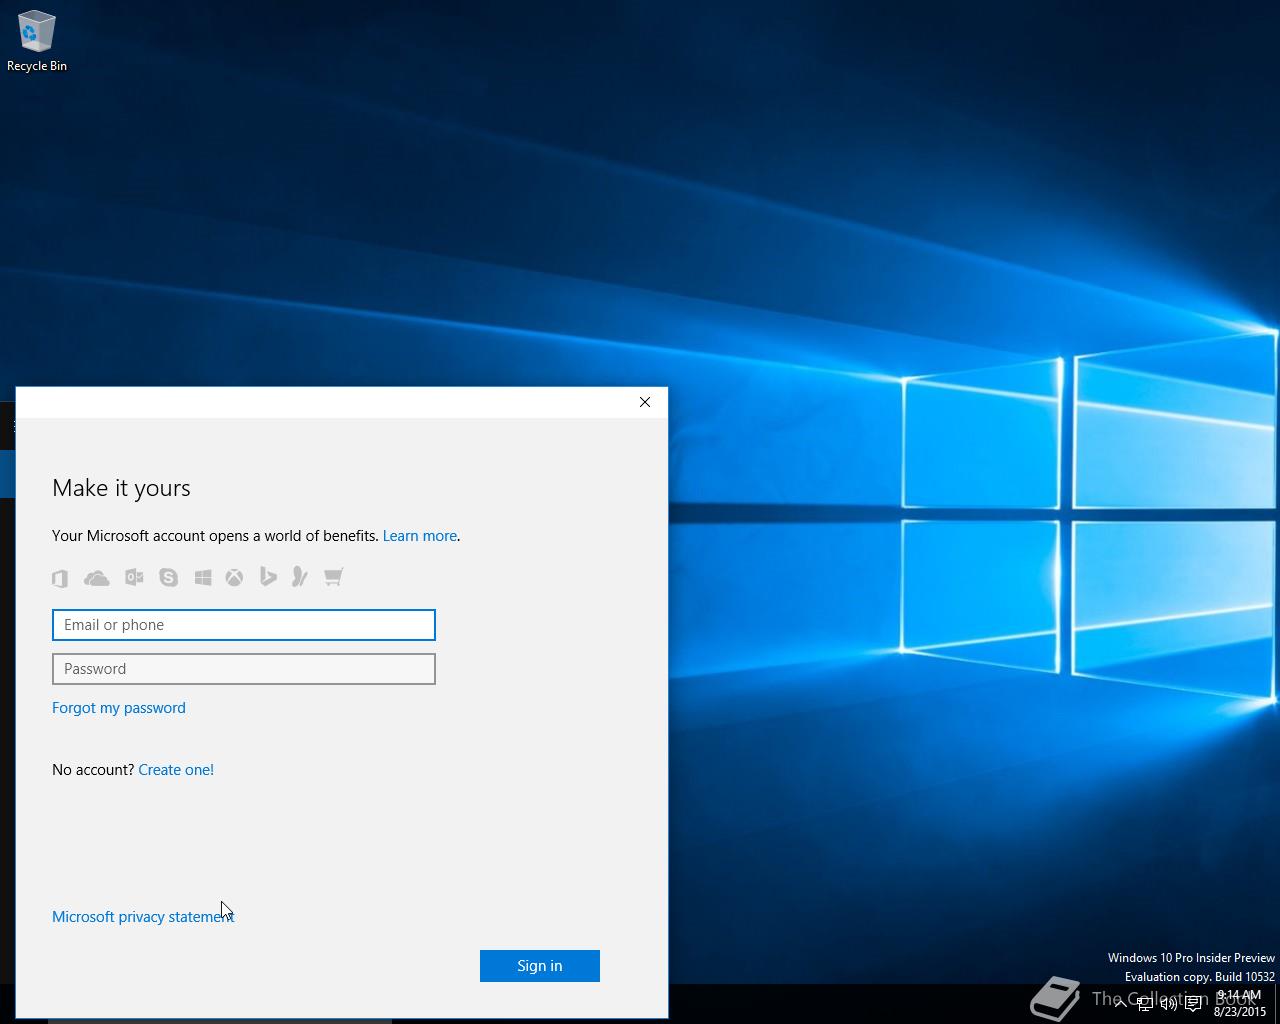Focus the Password field

(244, 669)
